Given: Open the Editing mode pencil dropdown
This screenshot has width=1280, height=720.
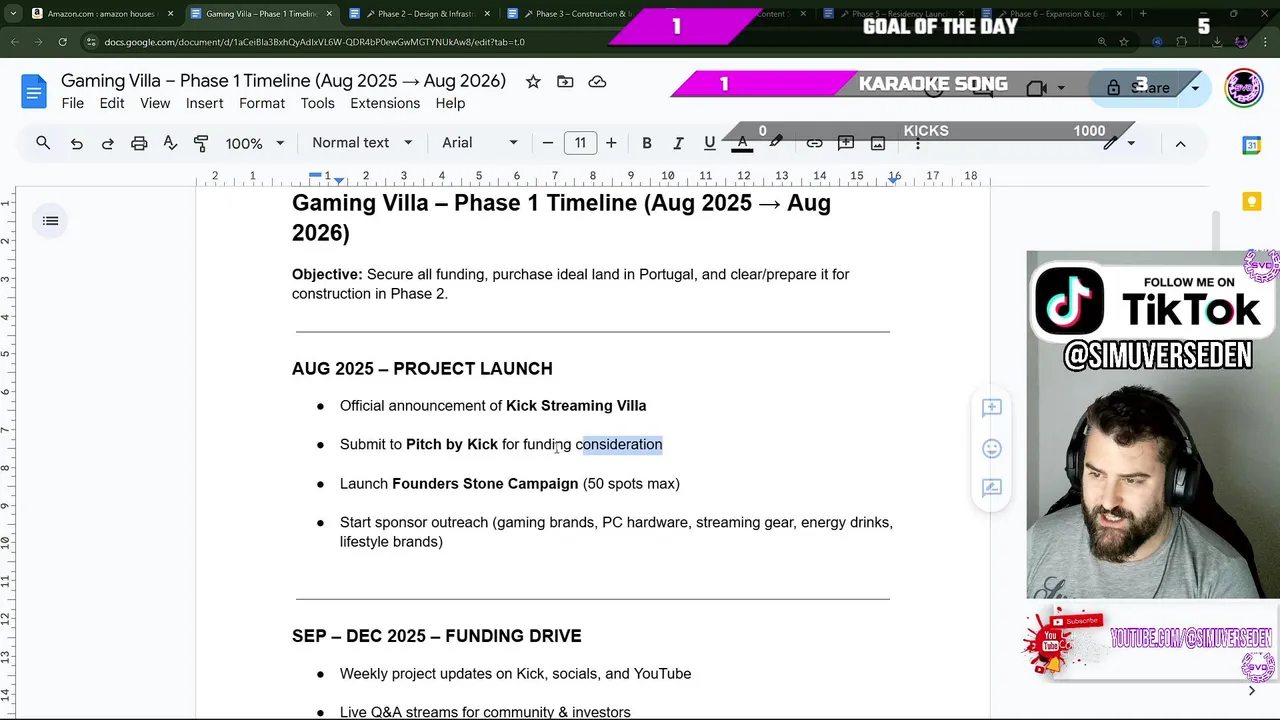Looking at the screenshot, I should tap(1119, 143).
